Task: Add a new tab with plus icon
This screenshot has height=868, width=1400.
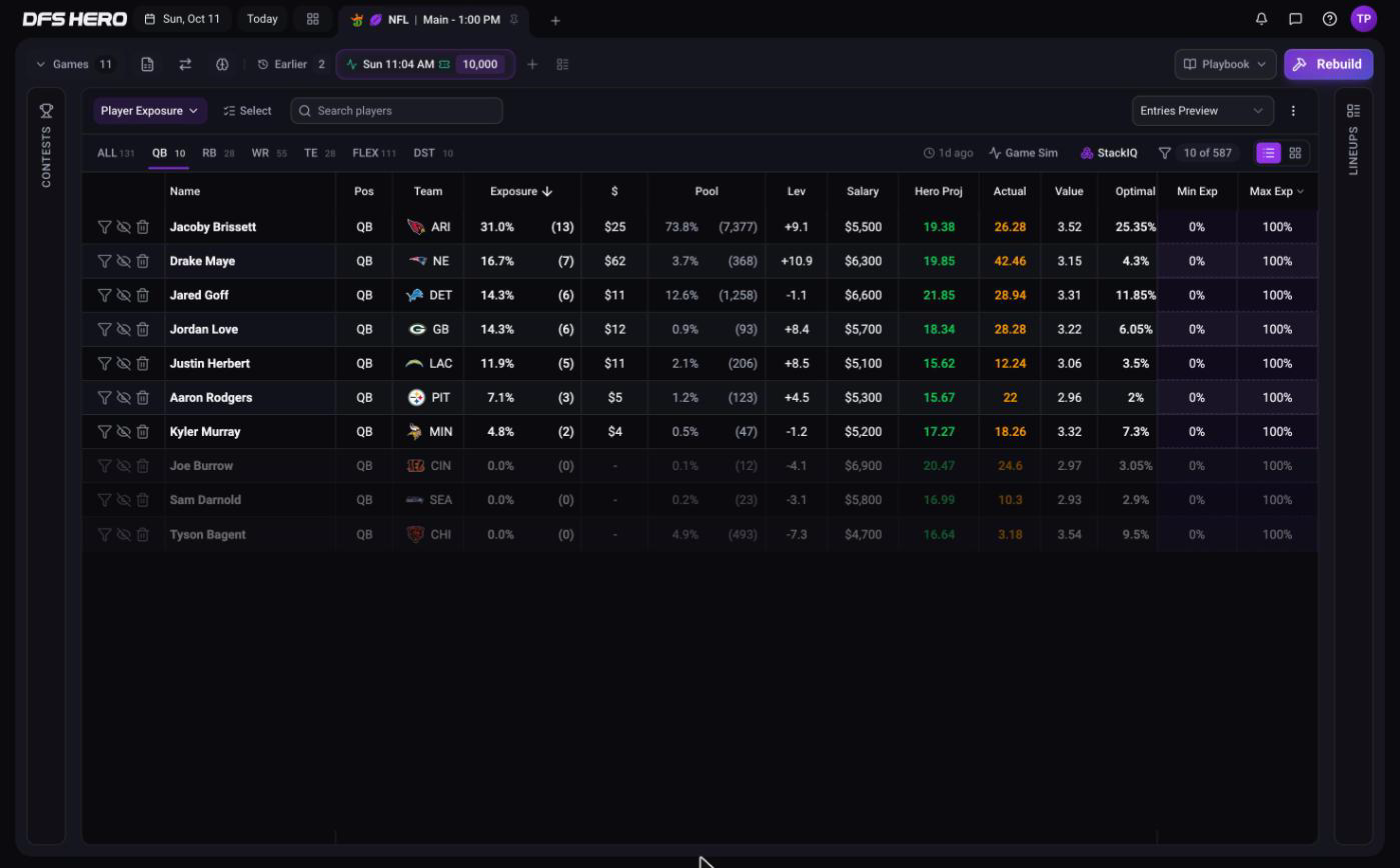Action: [x=555, y=20]
